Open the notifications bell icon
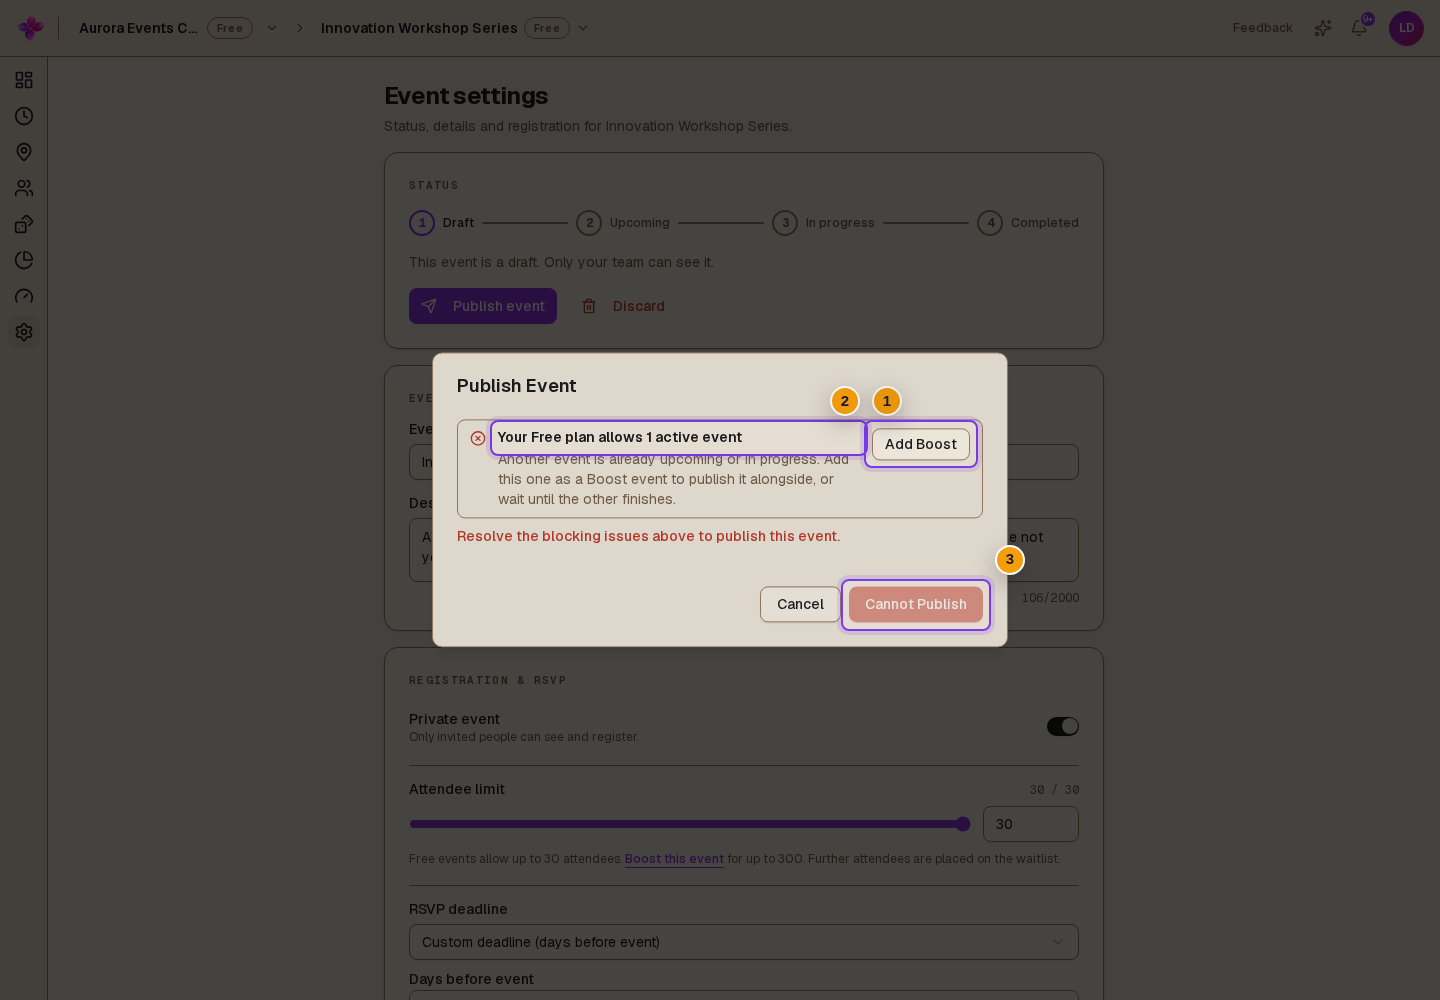 pyautogui.click(x=1359, y=28)
